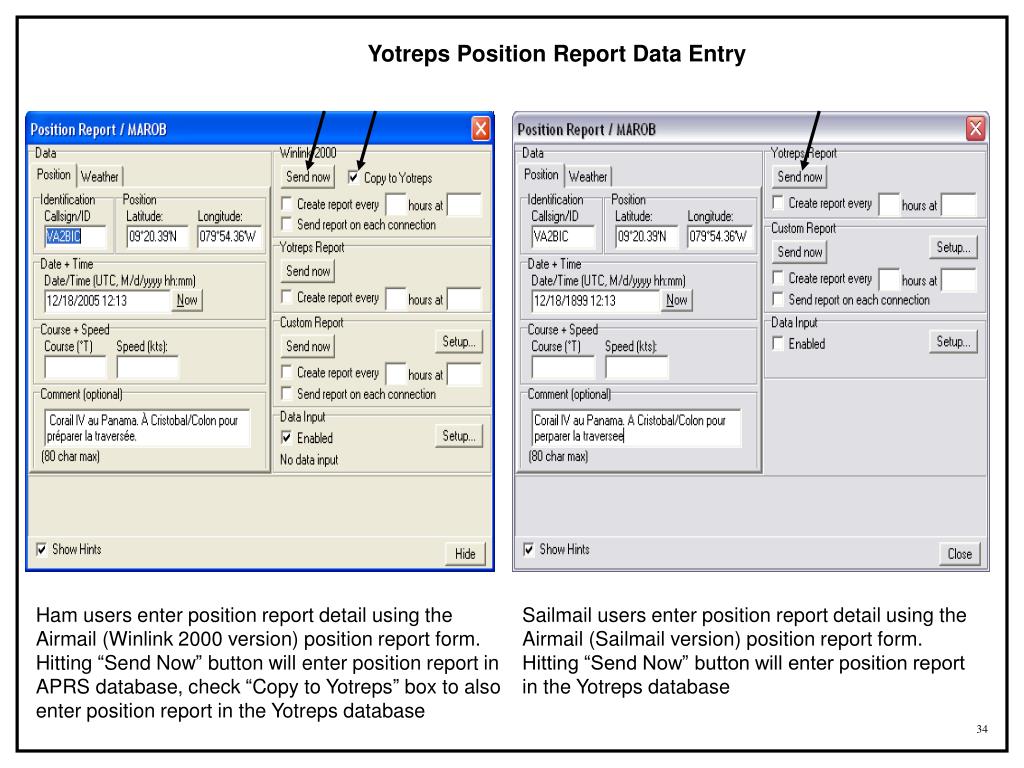Click Date/Time field showing 12/18/1899 12:13
The image size is (1024, 768).
tap(595, 300)
